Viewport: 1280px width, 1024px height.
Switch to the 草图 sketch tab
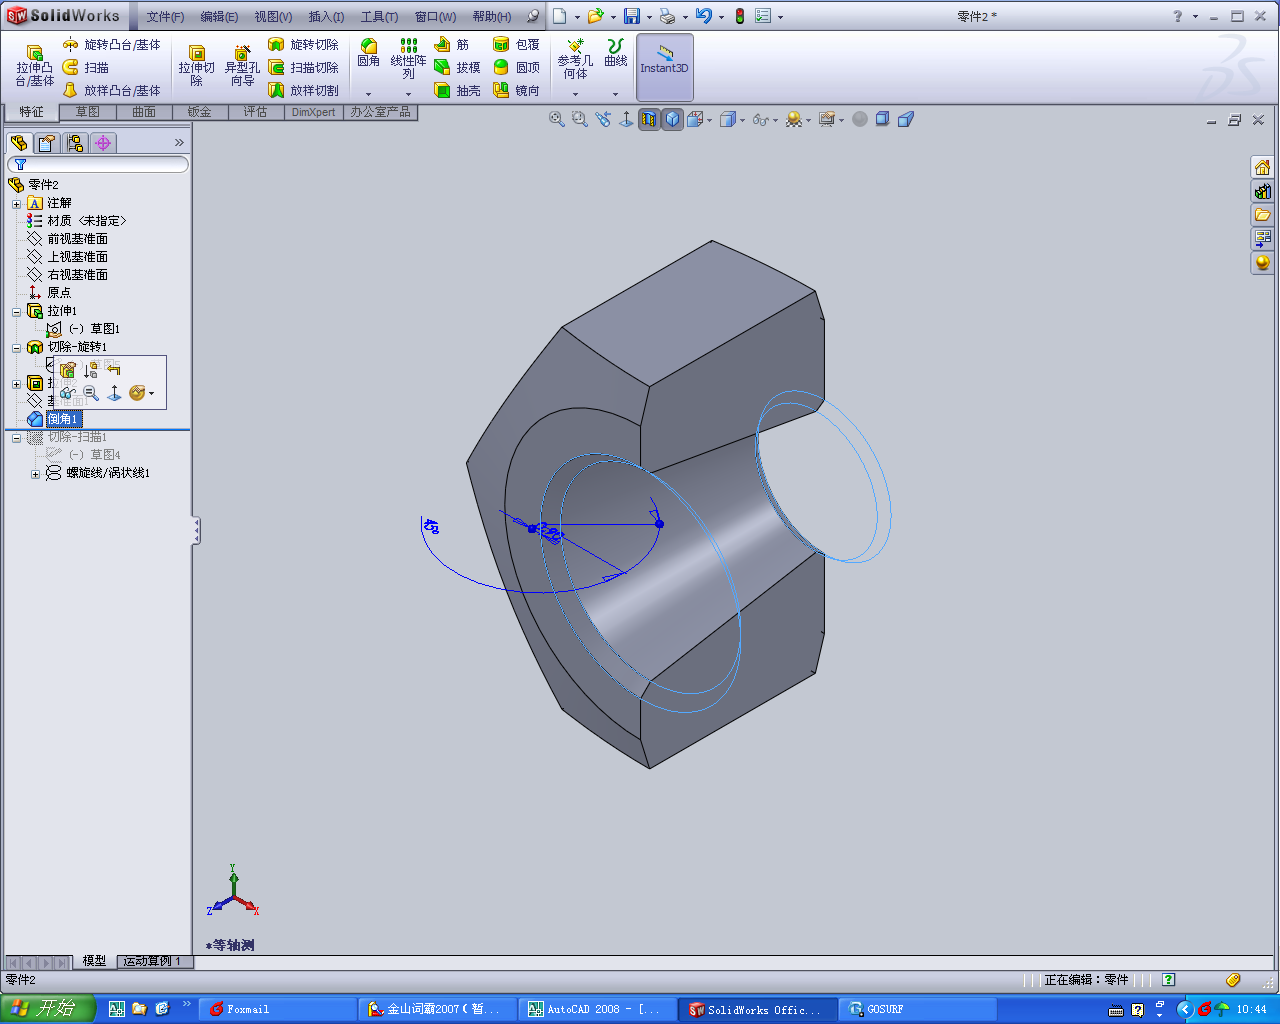coord(88,112)
